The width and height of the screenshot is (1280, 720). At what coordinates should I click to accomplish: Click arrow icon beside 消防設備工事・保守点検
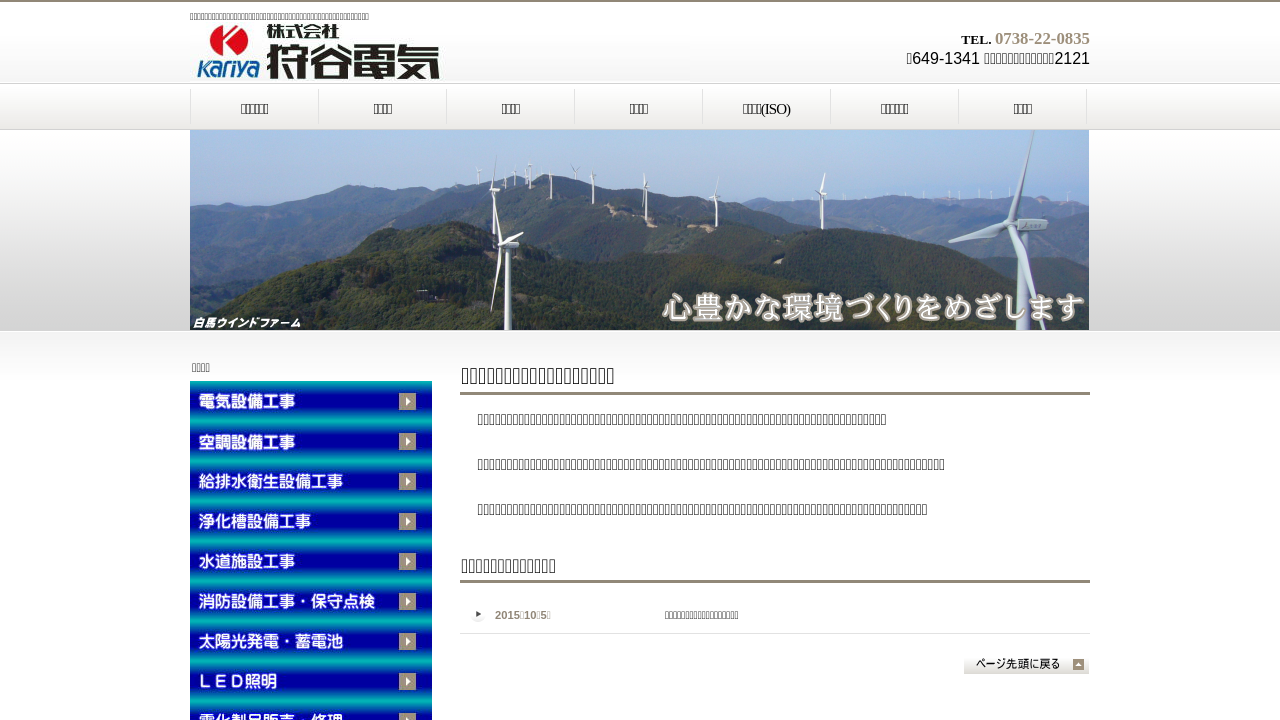click(407, 602)
